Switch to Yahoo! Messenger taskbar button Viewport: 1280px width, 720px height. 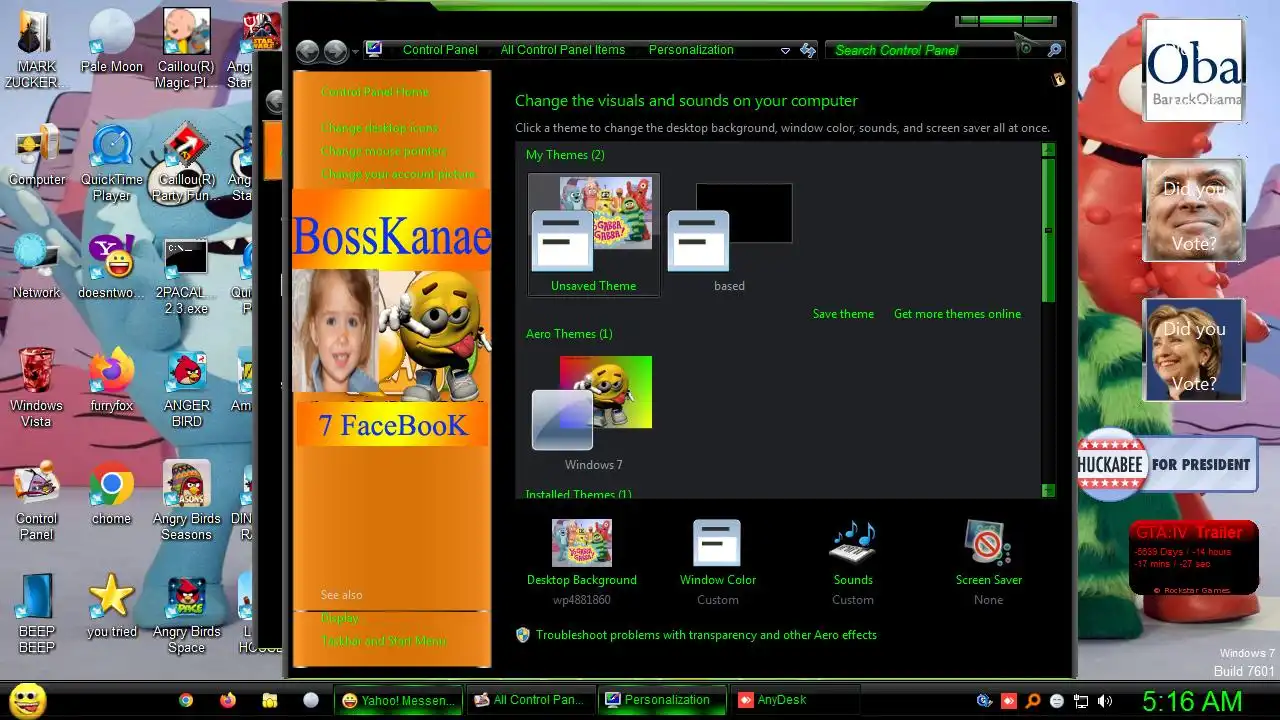(x=400, y=700)
